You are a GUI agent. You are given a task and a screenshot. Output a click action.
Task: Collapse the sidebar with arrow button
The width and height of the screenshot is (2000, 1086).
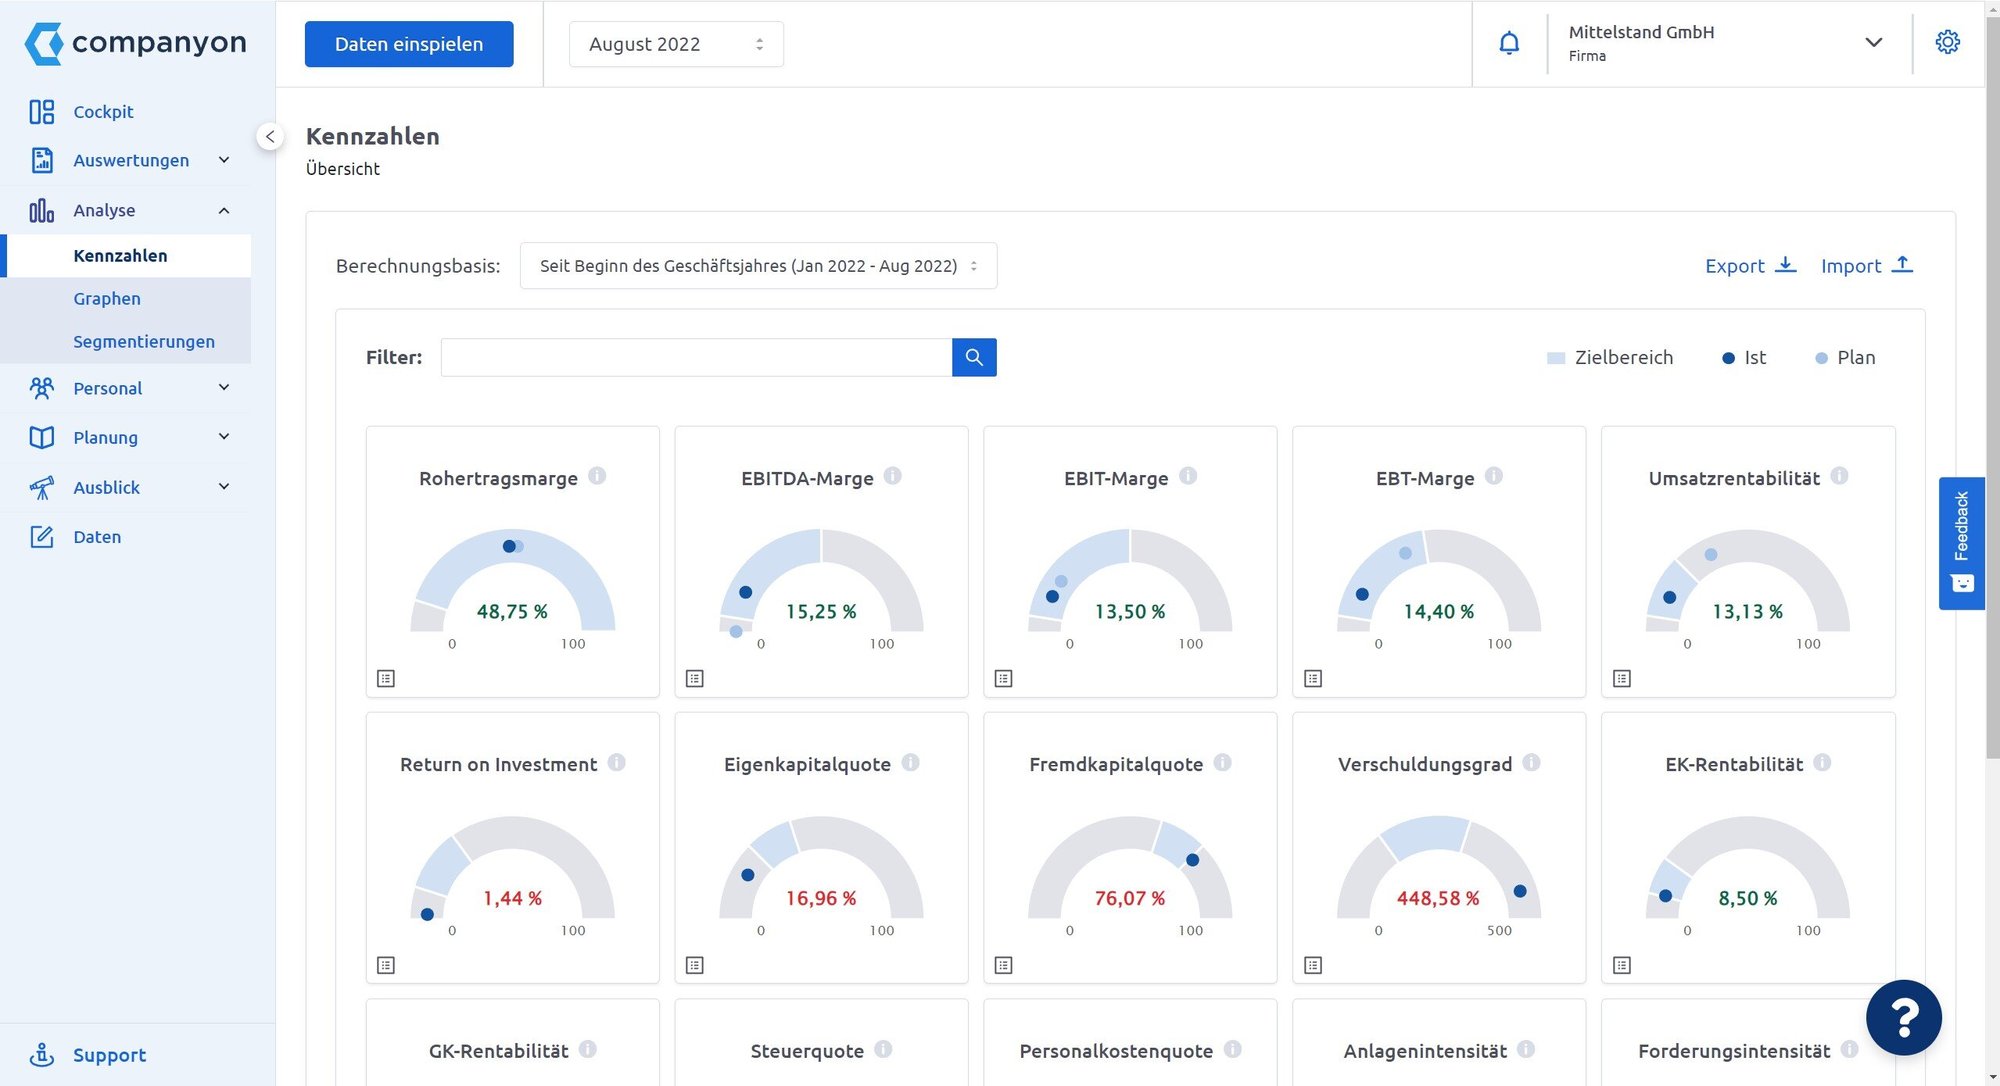click(x=270, y=137)
